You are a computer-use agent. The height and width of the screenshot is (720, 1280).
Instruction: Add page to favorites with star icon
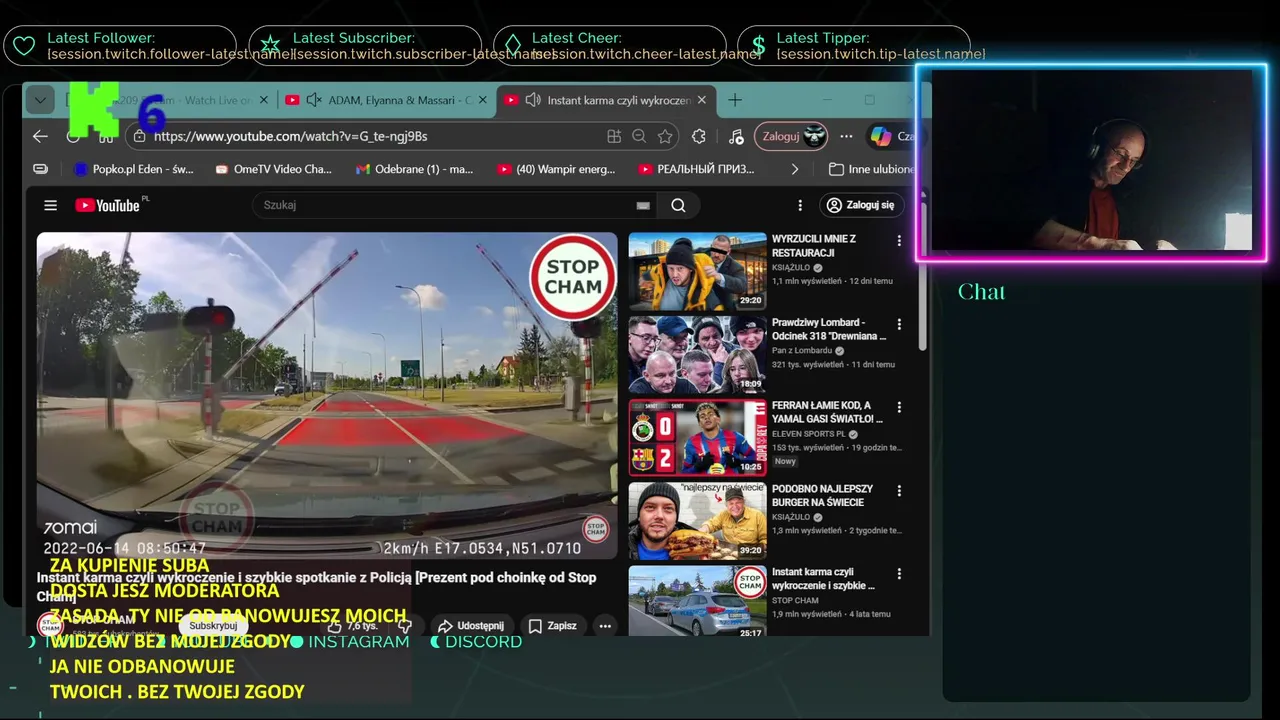(x=665, y=136)
